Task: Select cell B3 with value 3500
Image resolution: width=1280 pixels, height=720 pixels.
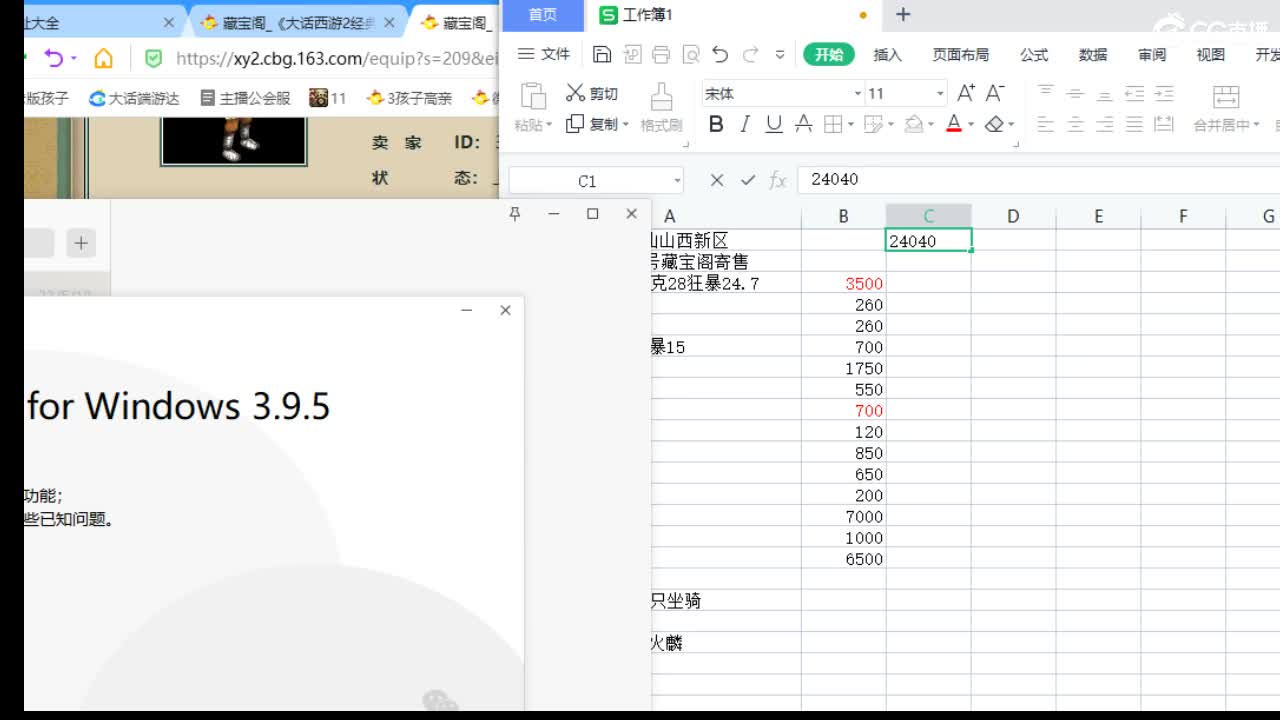Action: point(844,284)
